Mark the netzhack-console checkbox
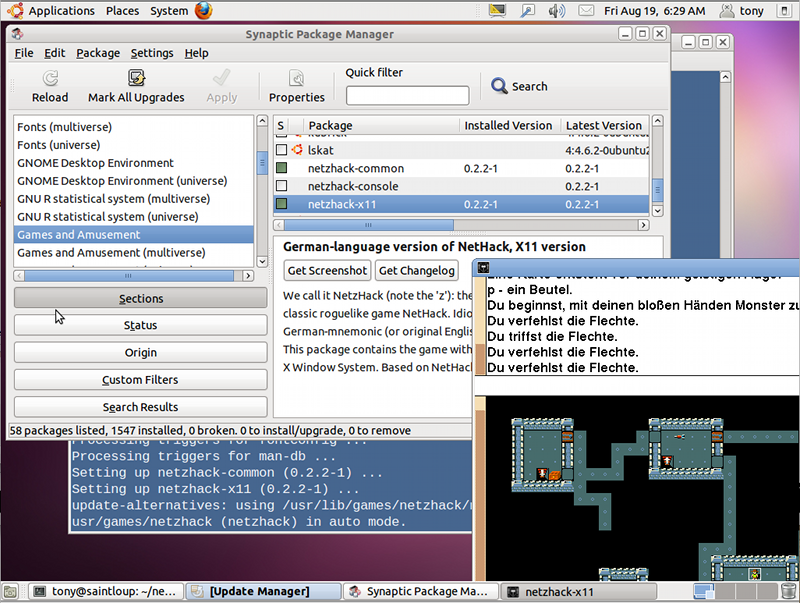800x603 pixels. (x=281, y=186)
